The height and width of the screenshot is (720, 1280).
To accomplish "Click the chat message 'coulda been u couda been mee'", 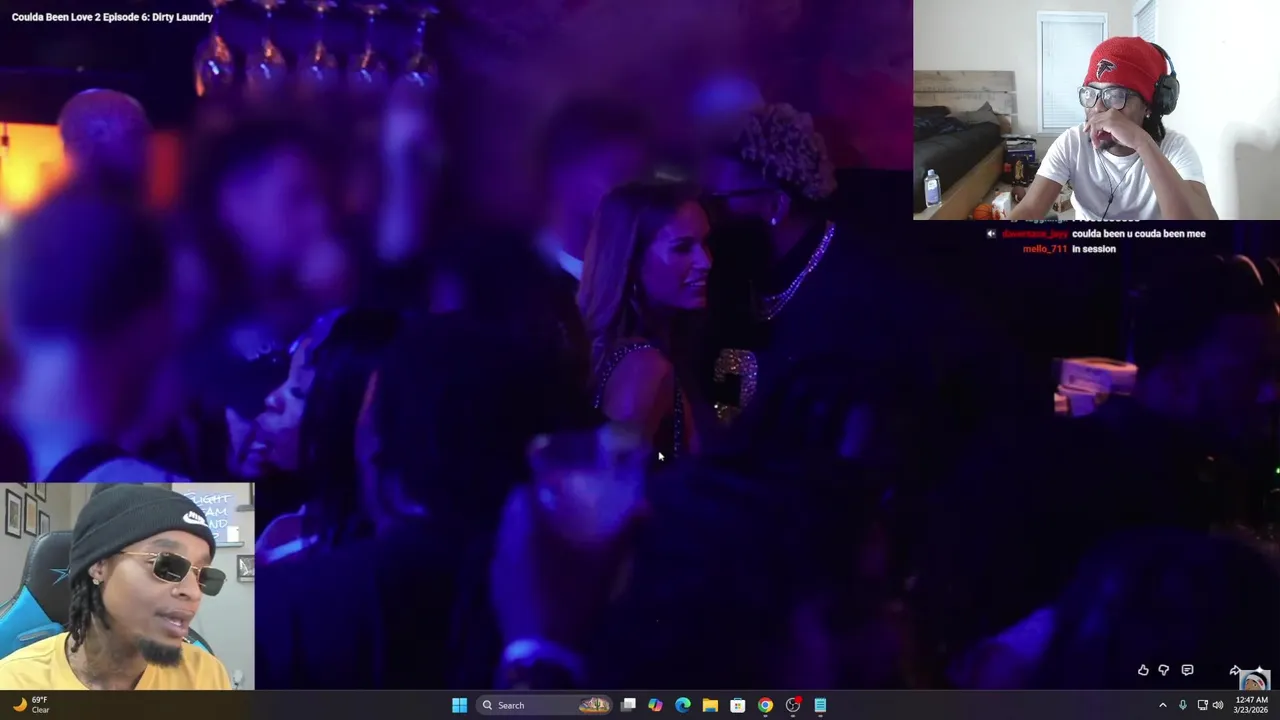I will [x=1138, y=234].
